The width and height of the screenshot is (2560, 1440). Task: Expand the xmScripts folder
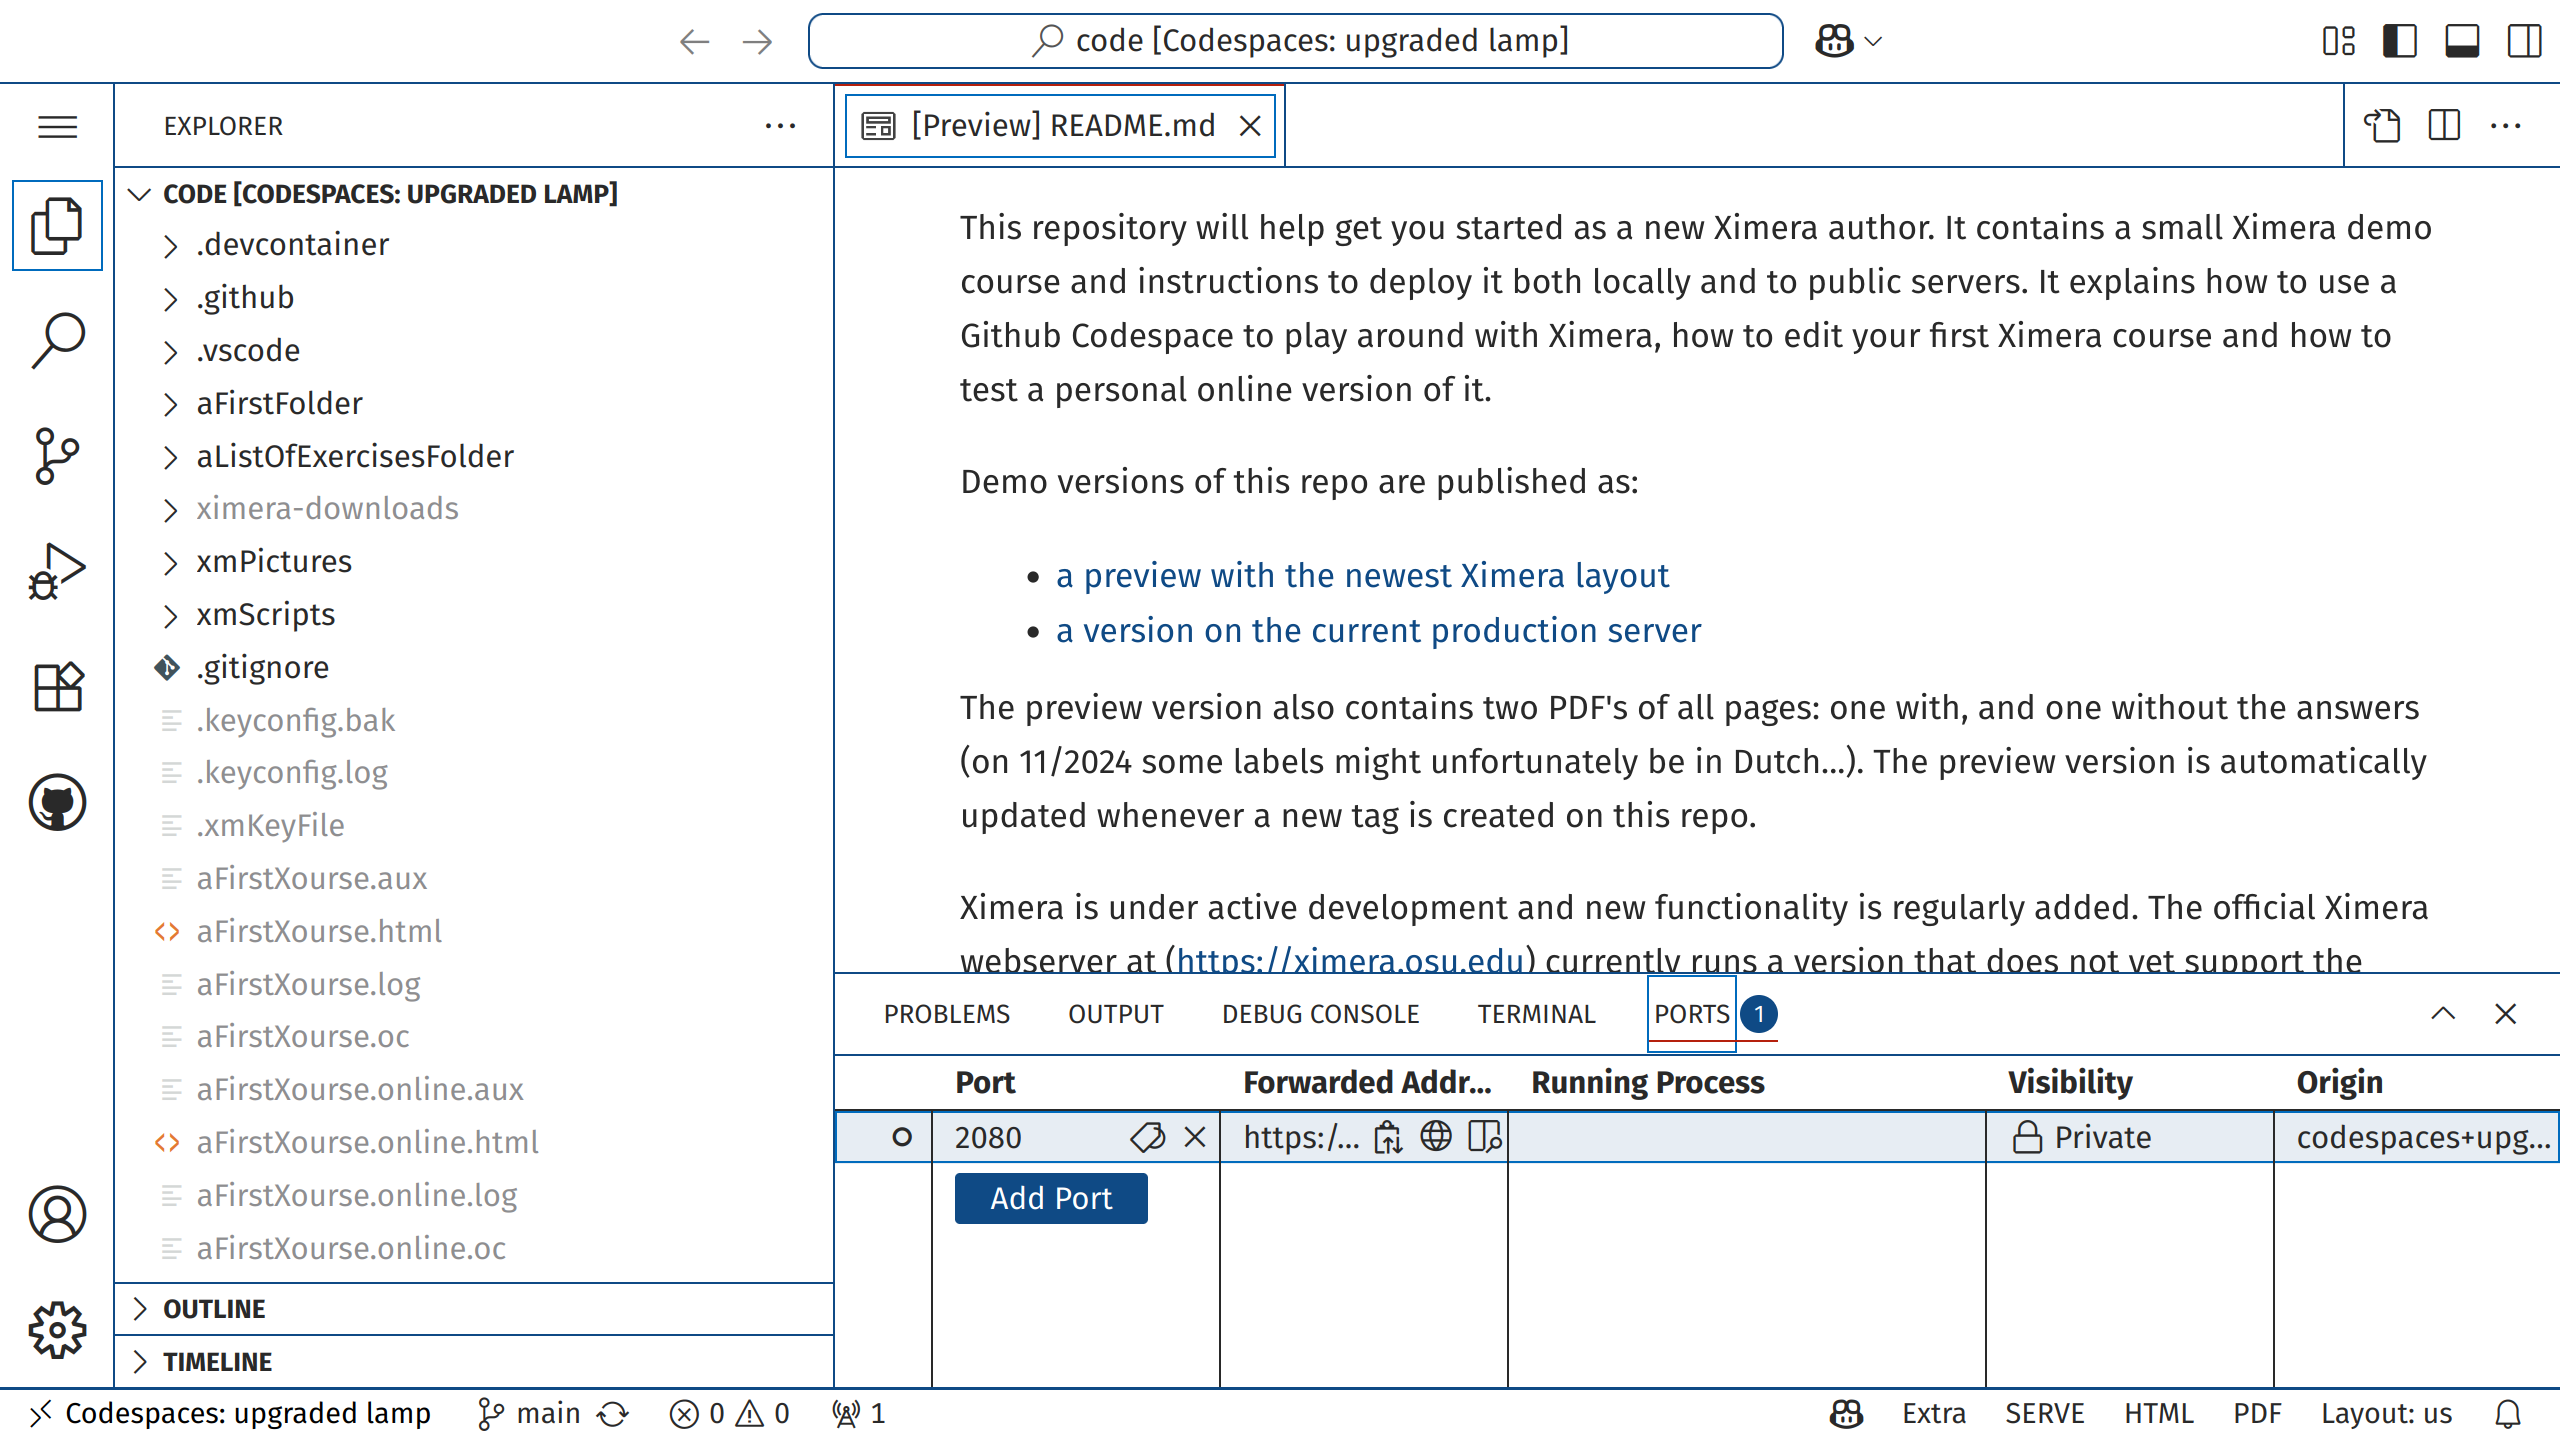point(265,614)
